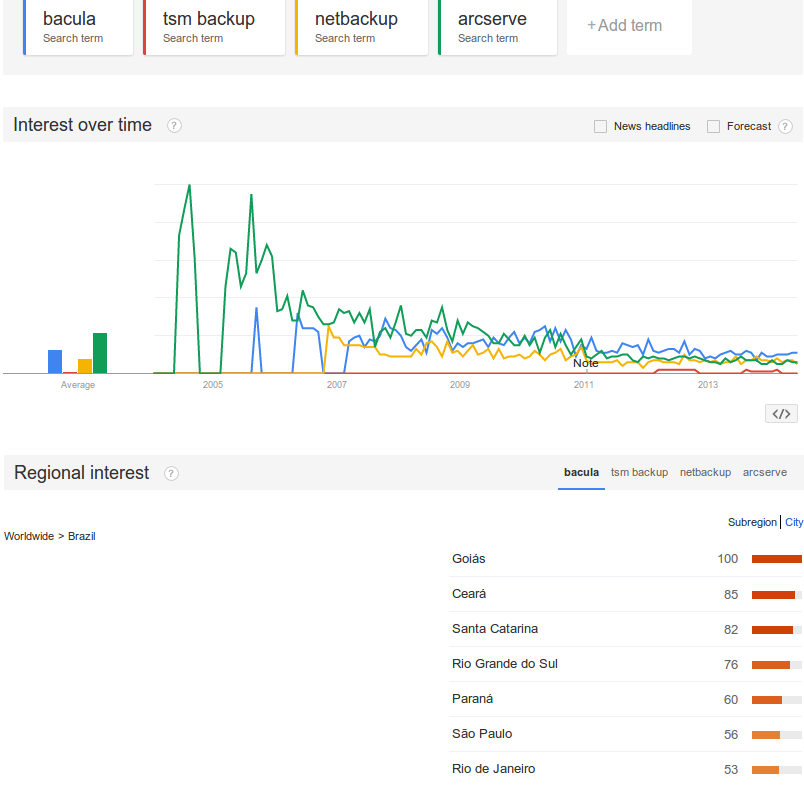This screenshot has width=804, height=785.
Task: Click the Santa Catarina region name
Action: [495, 629]
